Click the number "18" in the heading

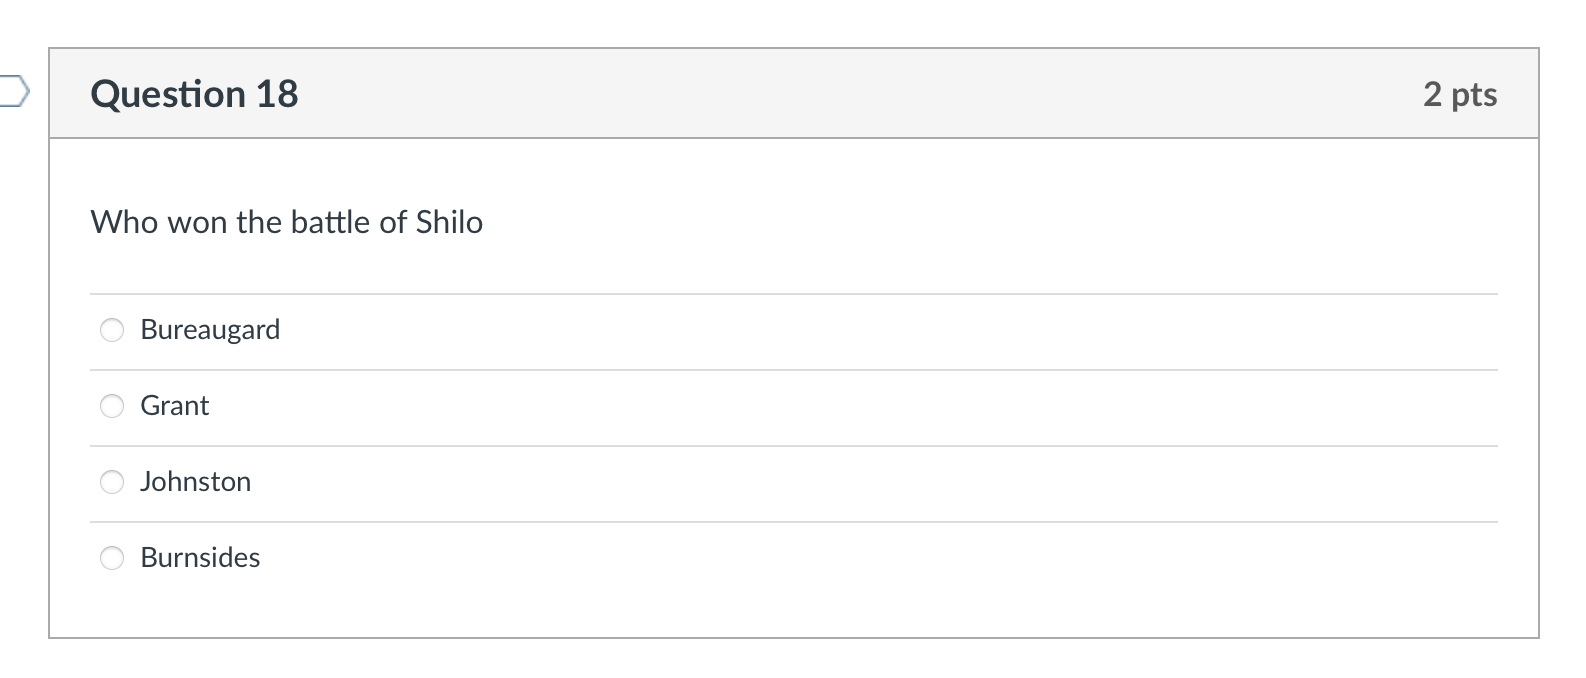pyautogui.click(x=277, y=94)
